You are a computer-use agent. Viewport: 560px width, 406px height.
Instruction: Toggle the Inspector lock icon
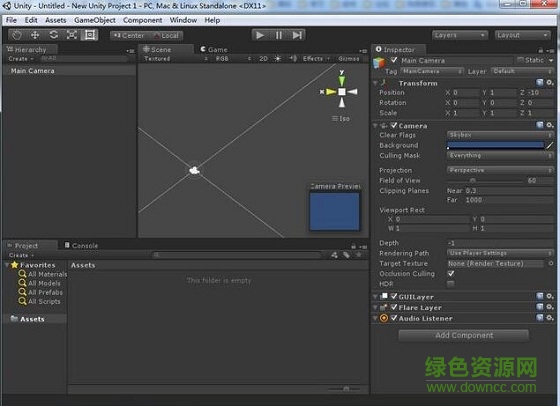tap(541, 50)
